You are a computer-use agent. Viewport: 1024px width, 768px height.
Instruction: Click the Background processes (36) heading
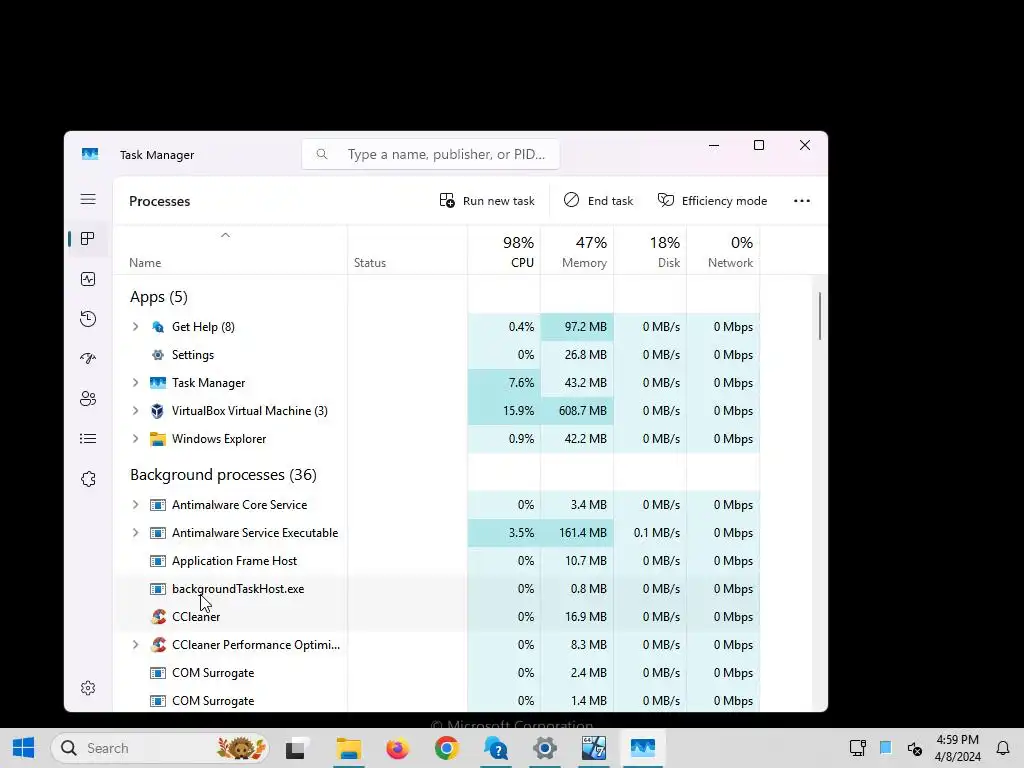[x=223, y=475]
